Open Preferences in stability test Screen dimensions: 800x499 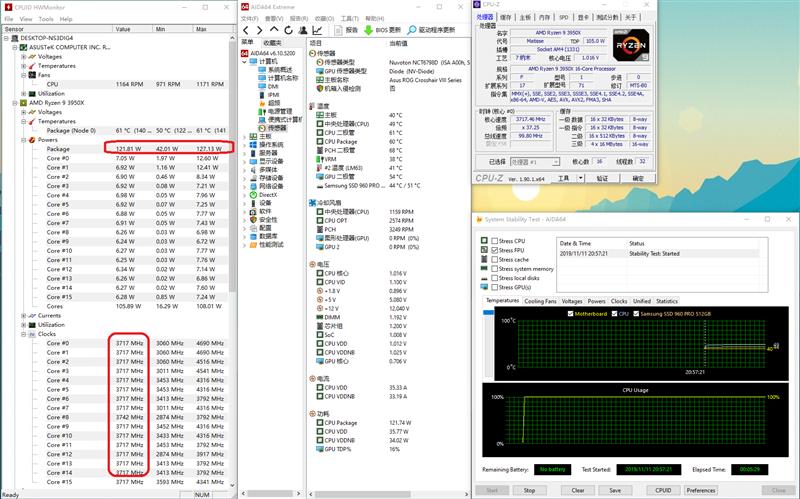701,490
